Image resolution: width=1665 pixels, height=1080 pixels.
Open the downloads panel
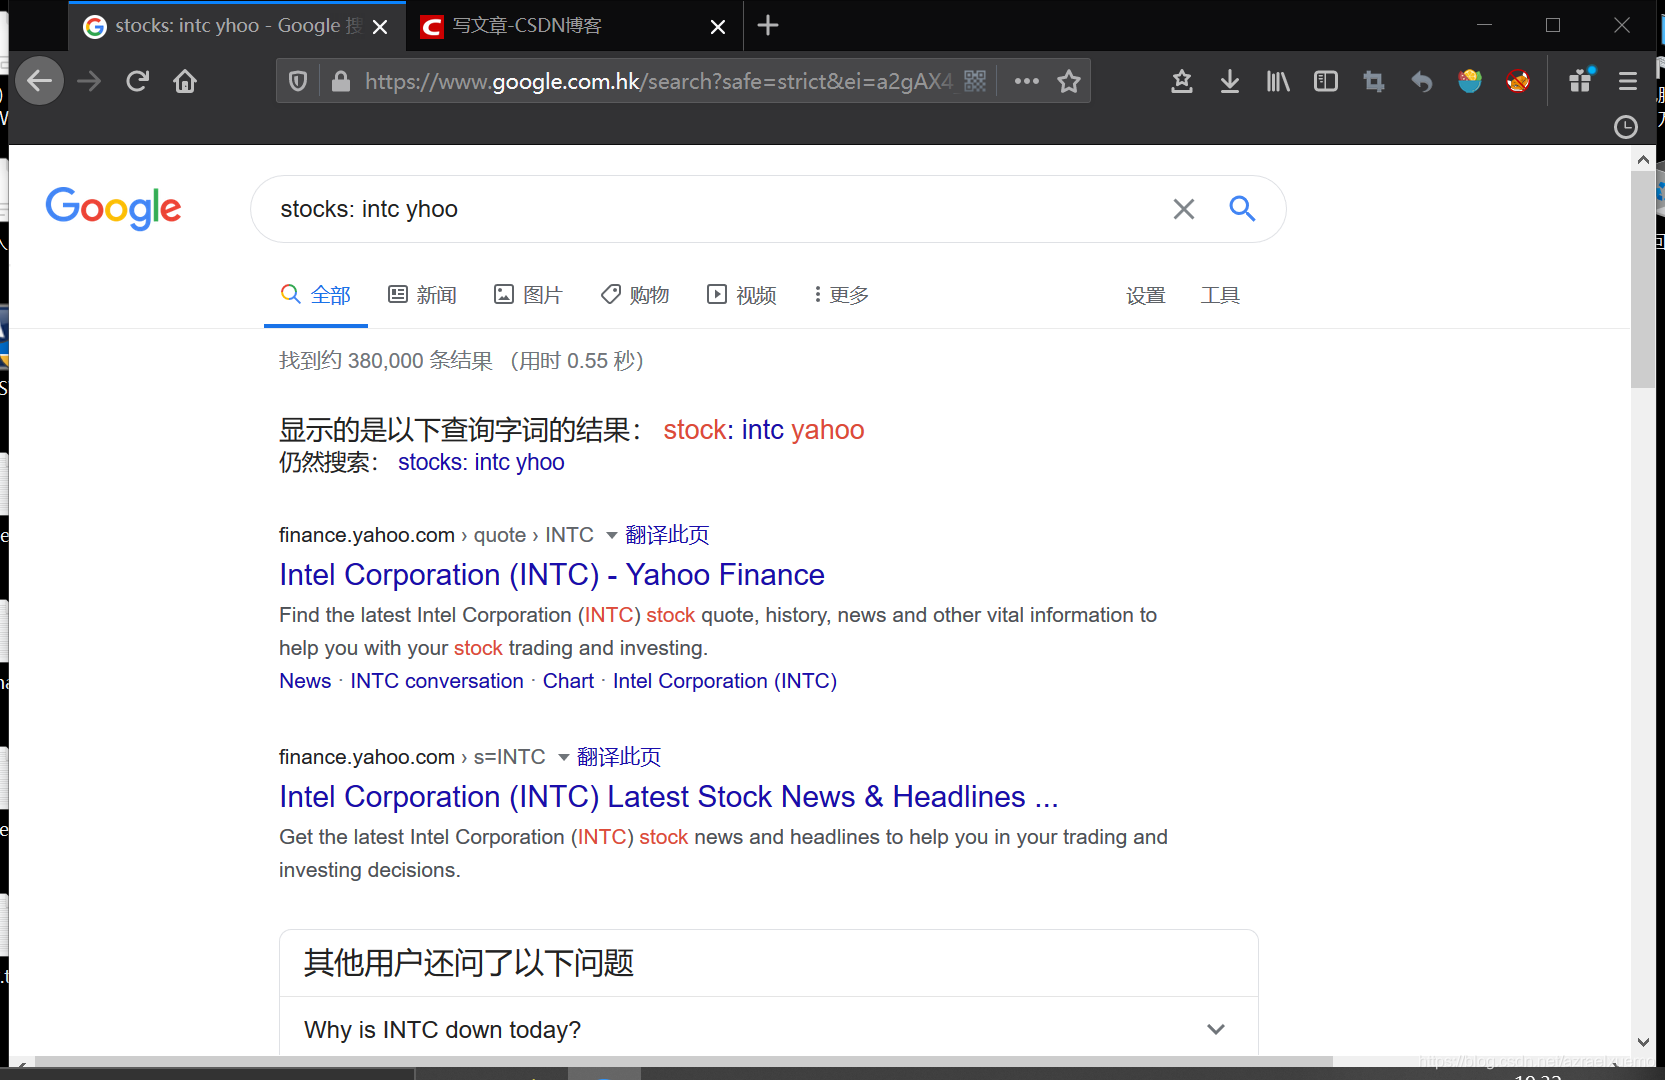(1230, 81)
